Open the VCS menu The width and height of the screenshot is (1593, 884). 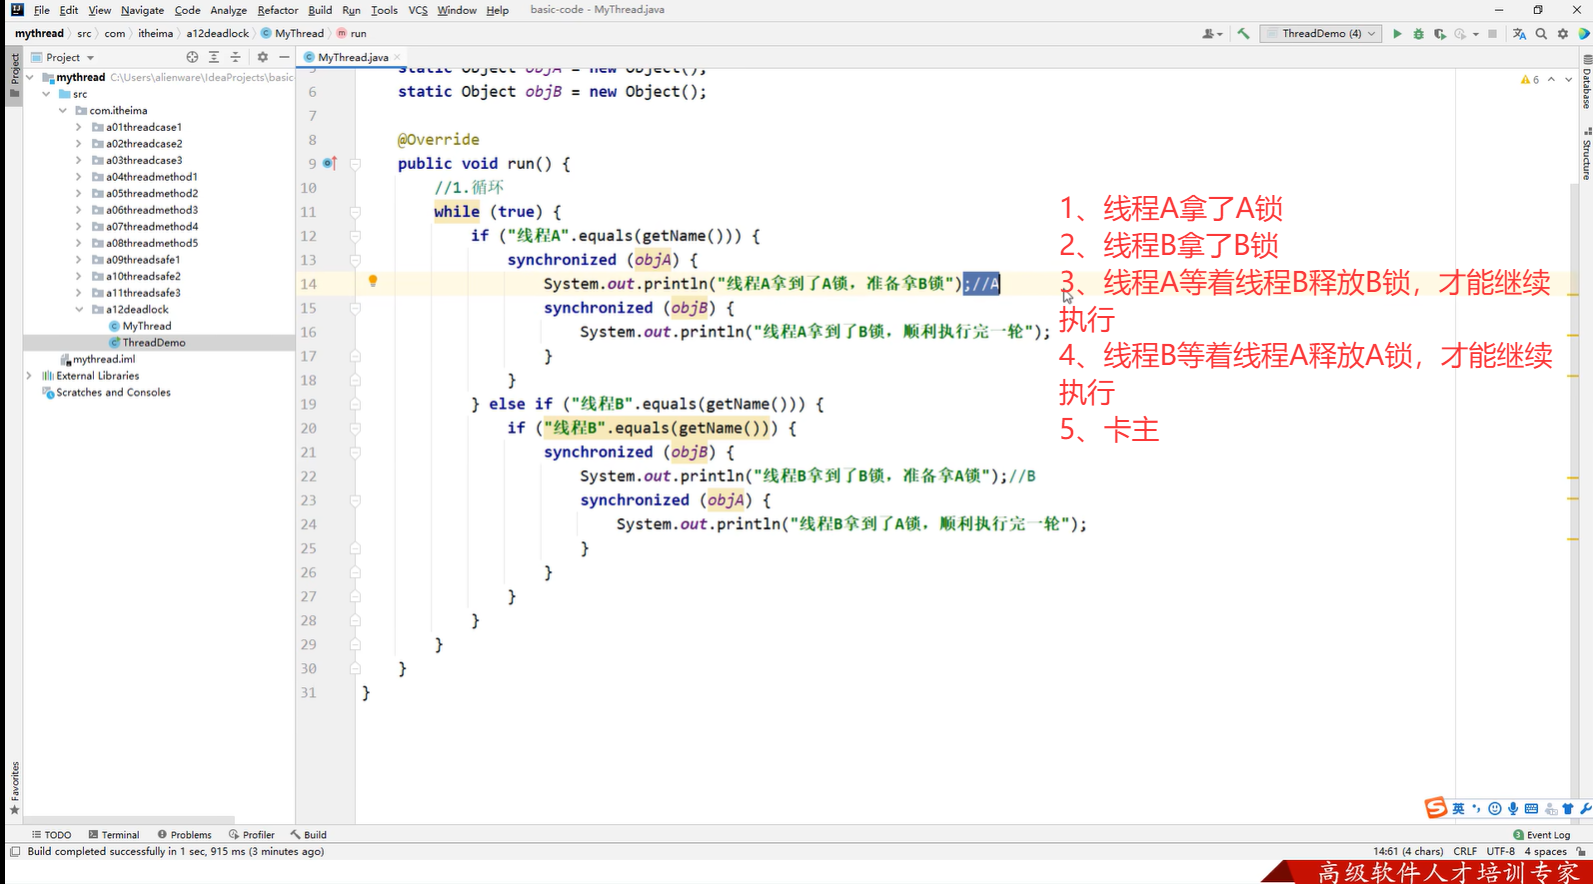pos(418,10)
